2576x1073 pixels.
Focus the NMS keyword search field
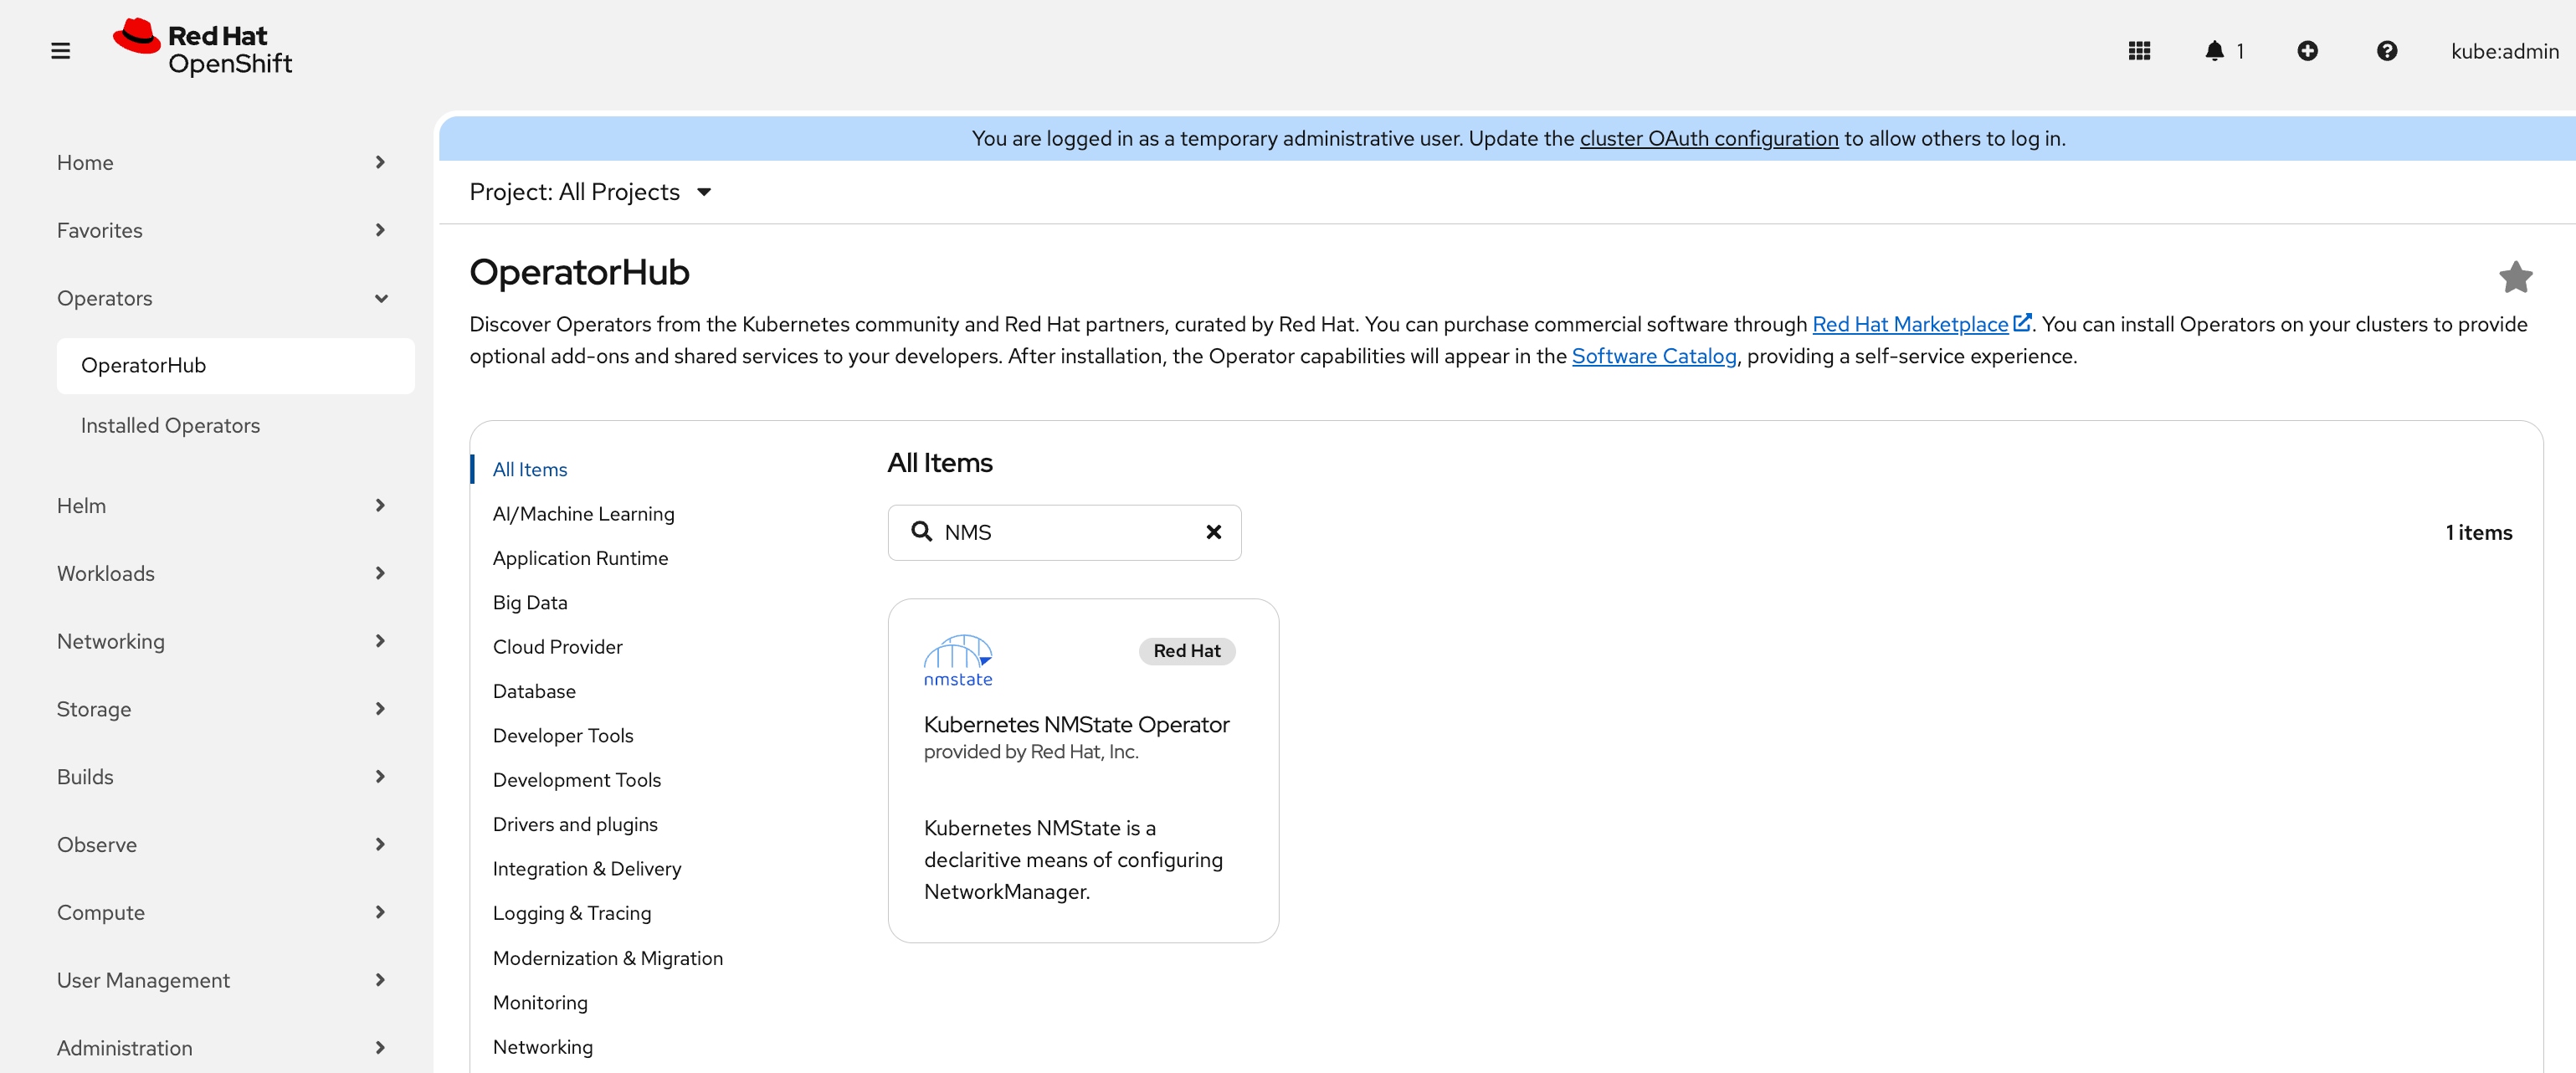1064,532
